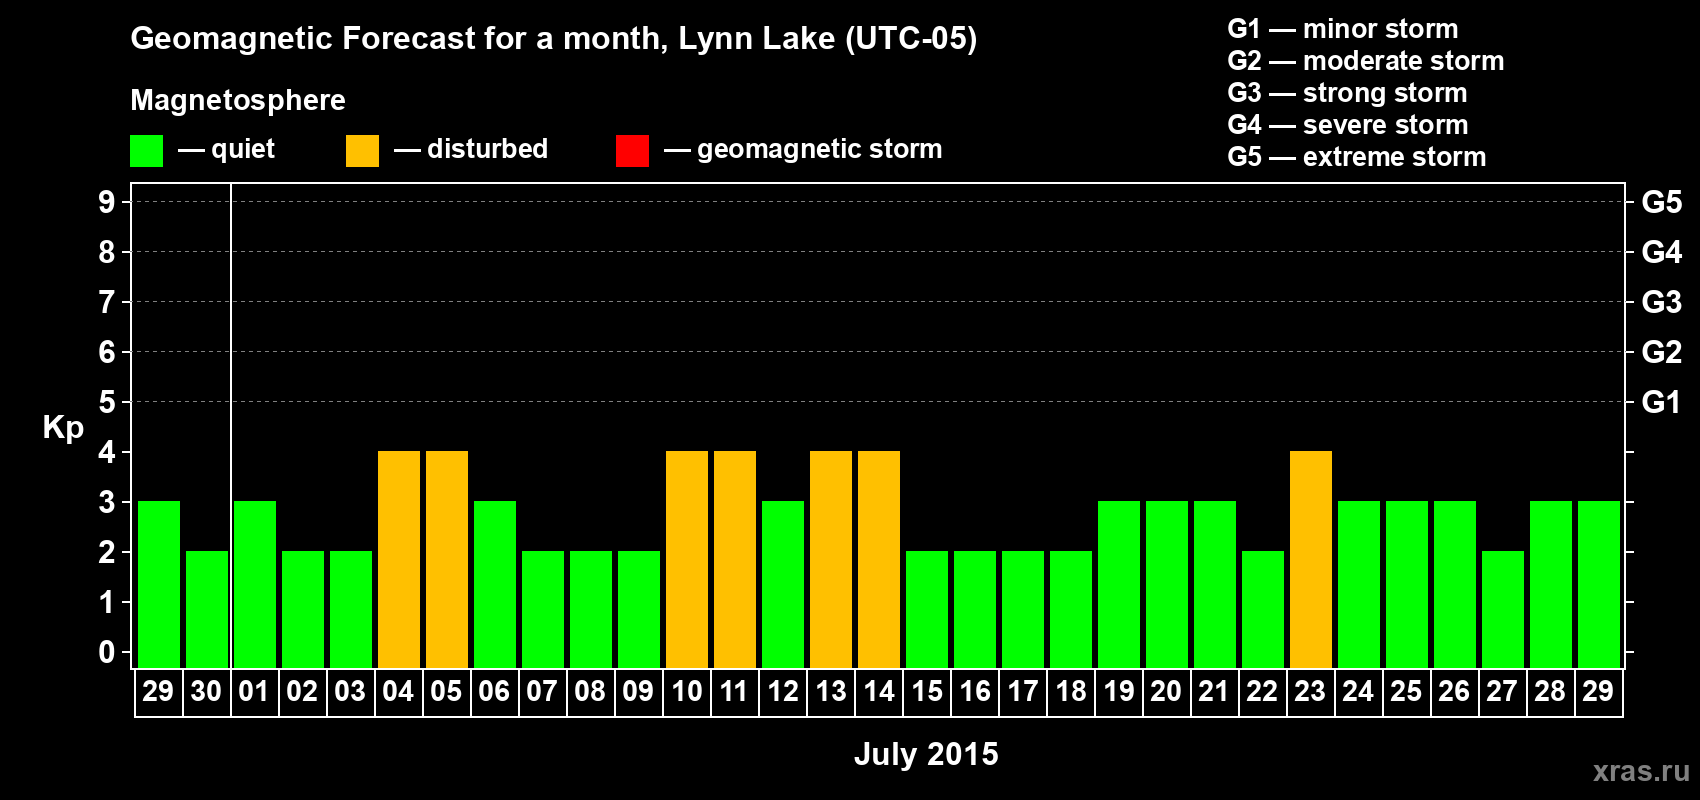This screenshot has width=1700, height=800.
Task: Click the red geomagnetic storm legend swatch
Action: pyautogui.click(x=633, y=151)
